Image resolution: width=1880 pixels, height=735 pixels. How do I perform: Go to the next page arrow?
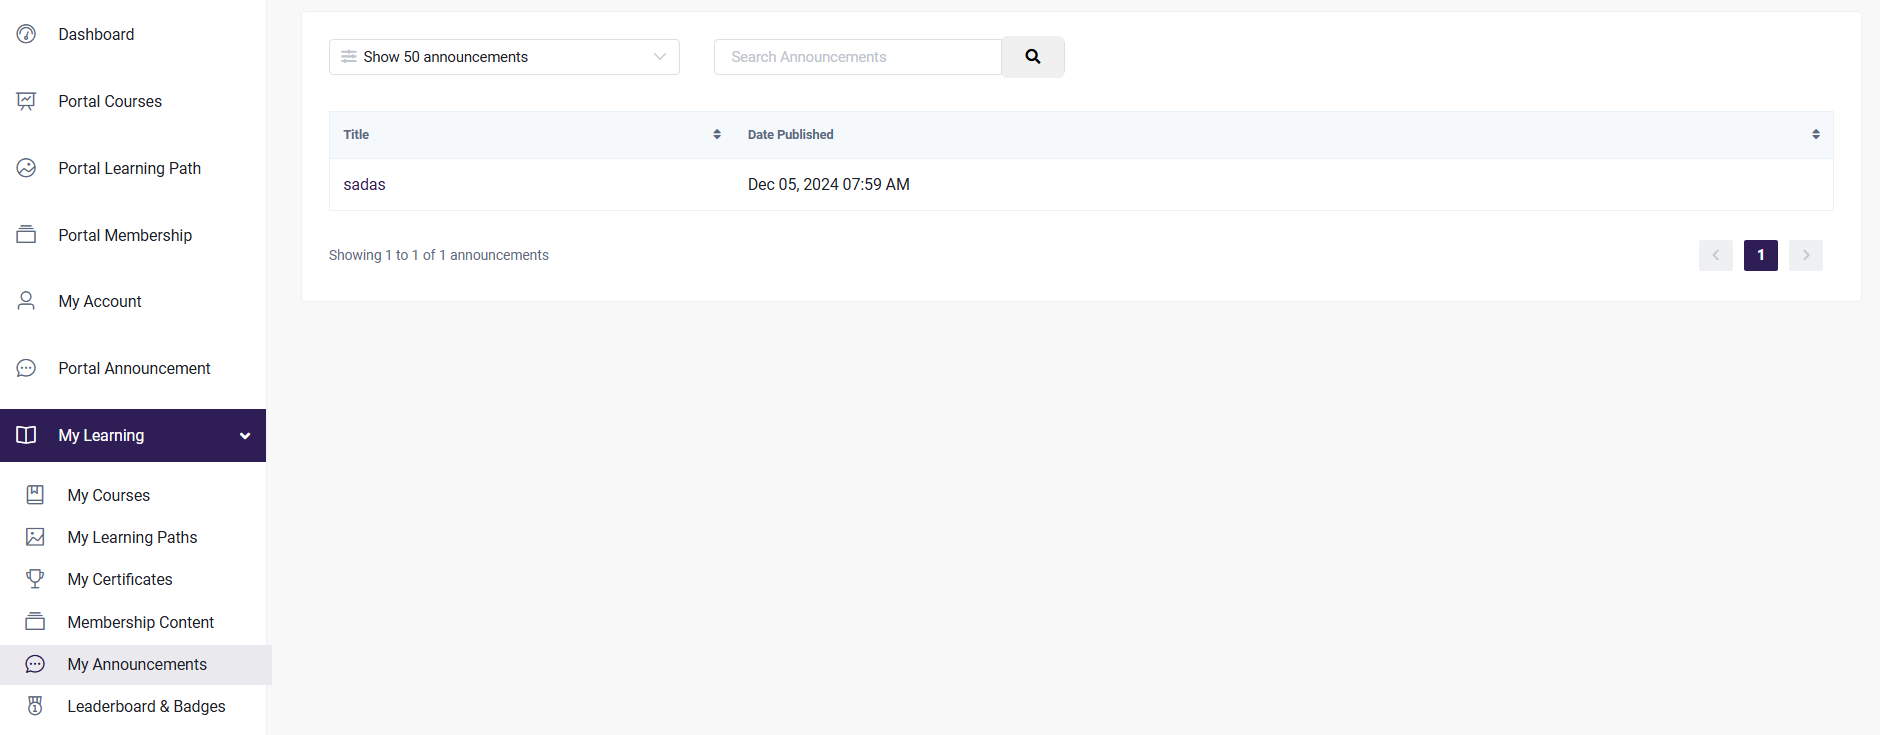tap(1806, 255)
